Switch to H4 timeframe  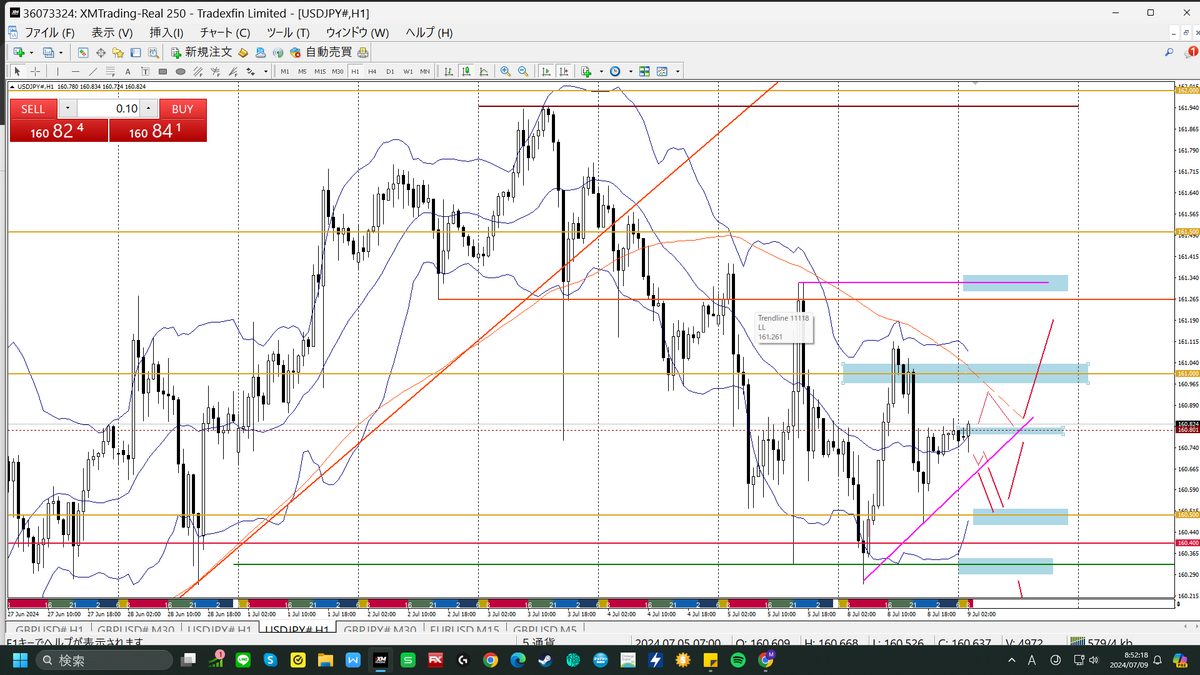pyautogui.click(x=372, y=71)
